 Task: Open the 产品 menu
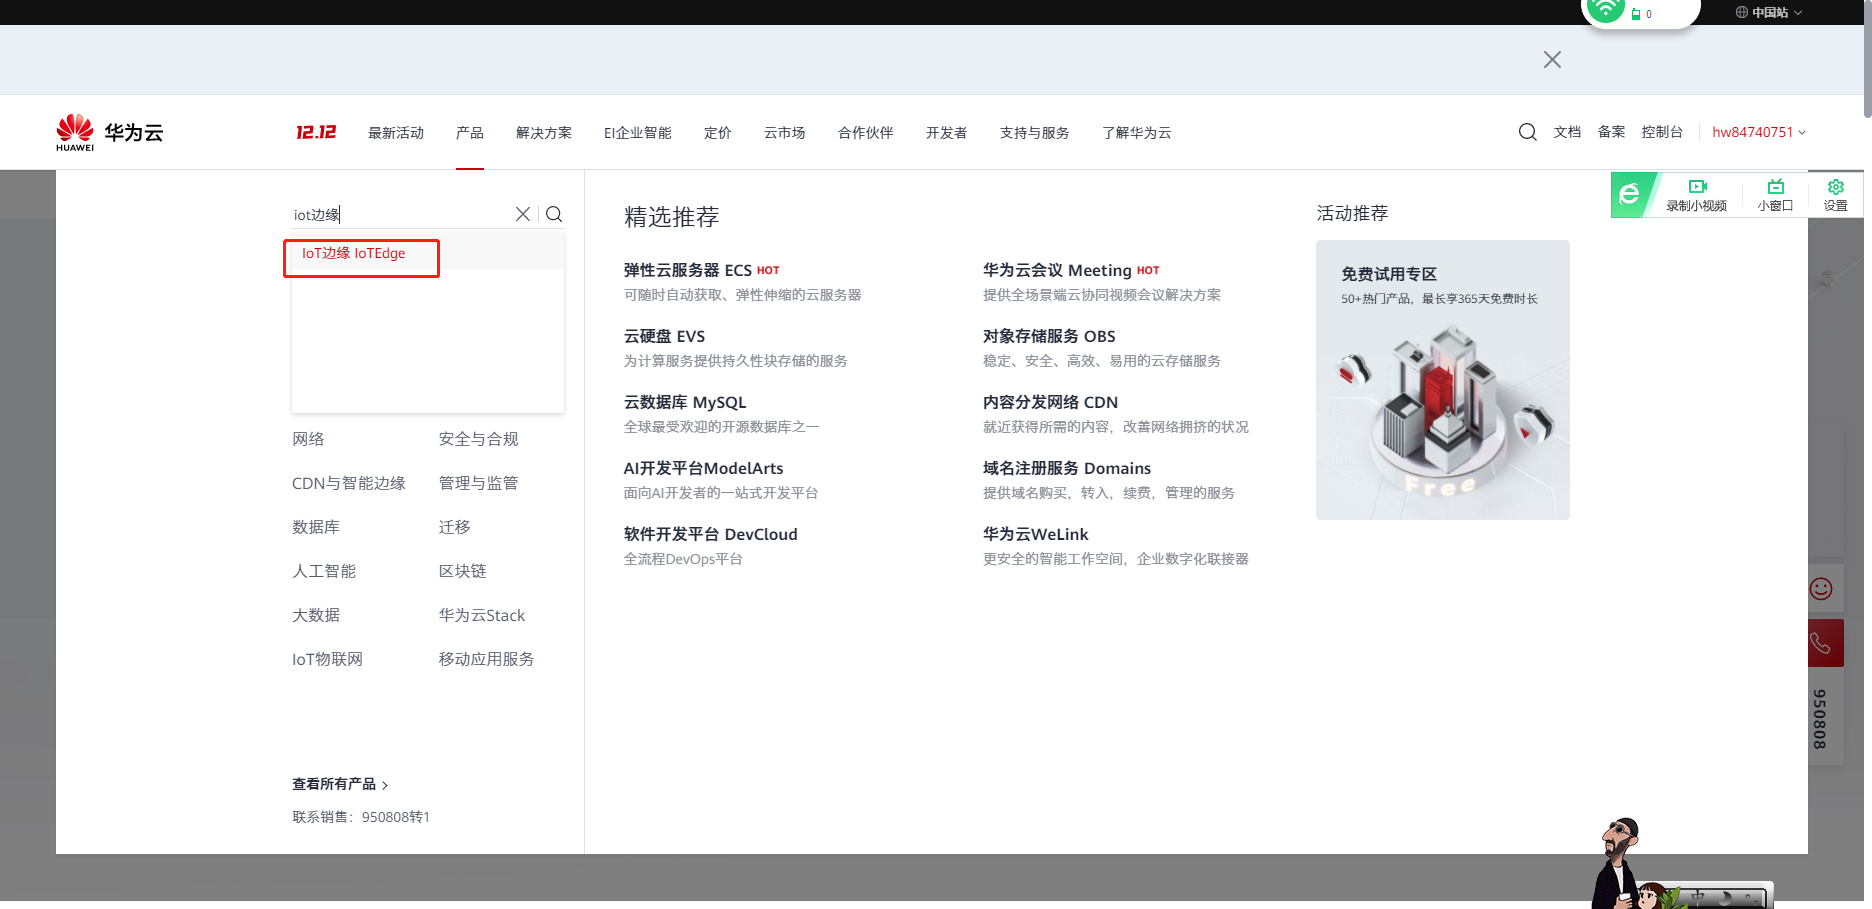(x=470, y=132)
